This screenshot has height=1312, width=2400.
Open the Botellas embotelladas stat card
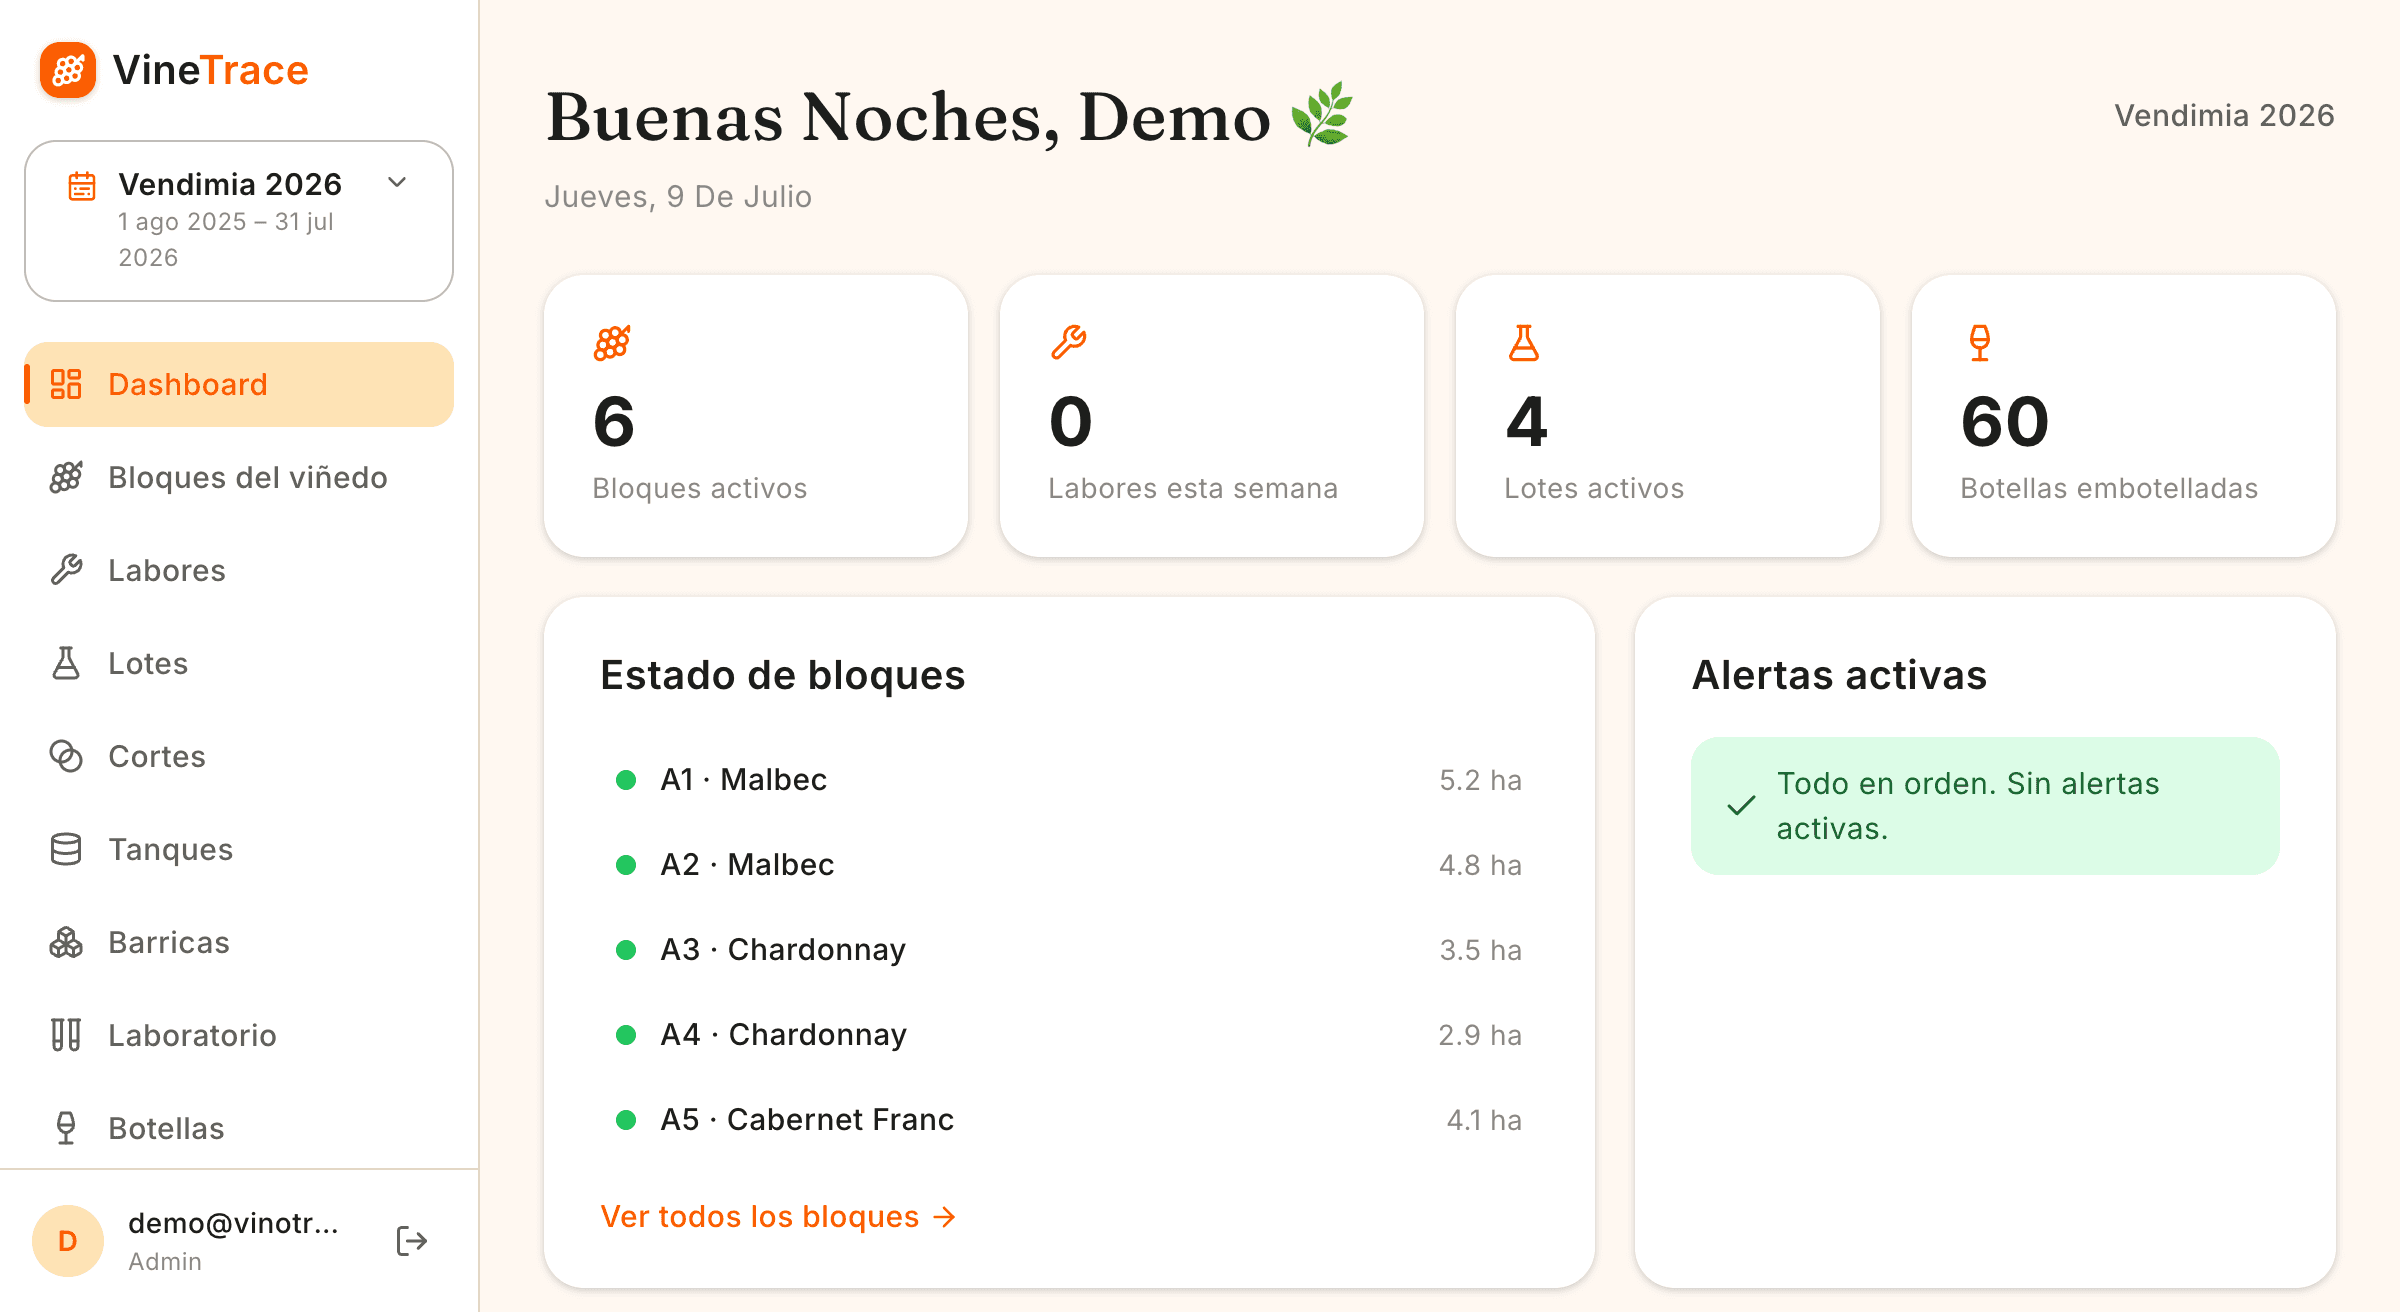click(2124, 416)
